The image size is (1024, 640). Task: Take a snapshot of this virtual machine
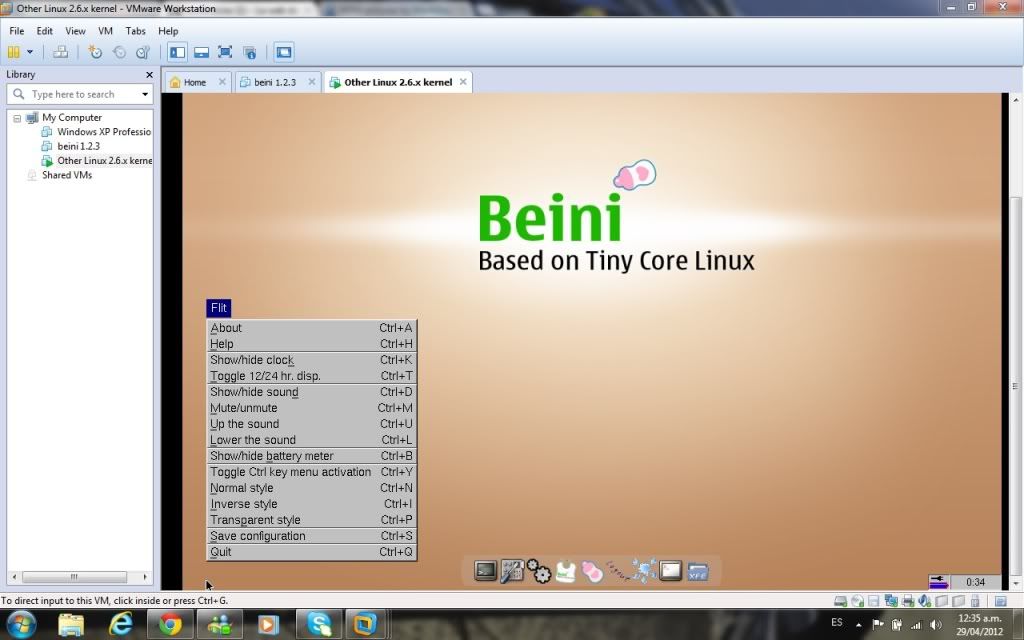coord(95,52)
